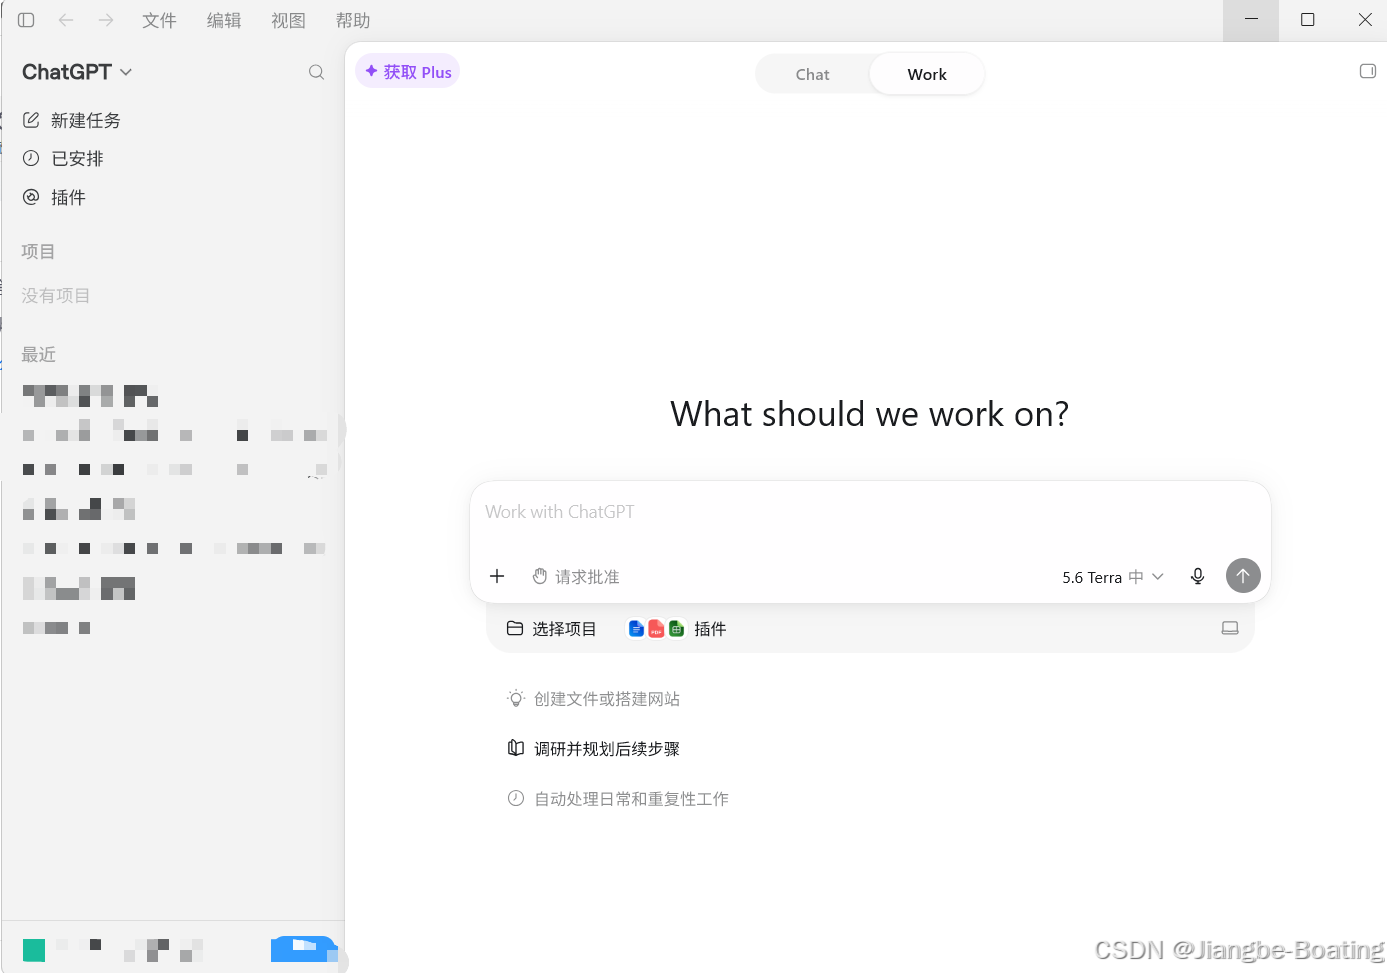The width and height of the screenshot is (1387, 973).
Task: Select 自动处理日常和重复性工作 suggestion
Action: tap(618, 799)
